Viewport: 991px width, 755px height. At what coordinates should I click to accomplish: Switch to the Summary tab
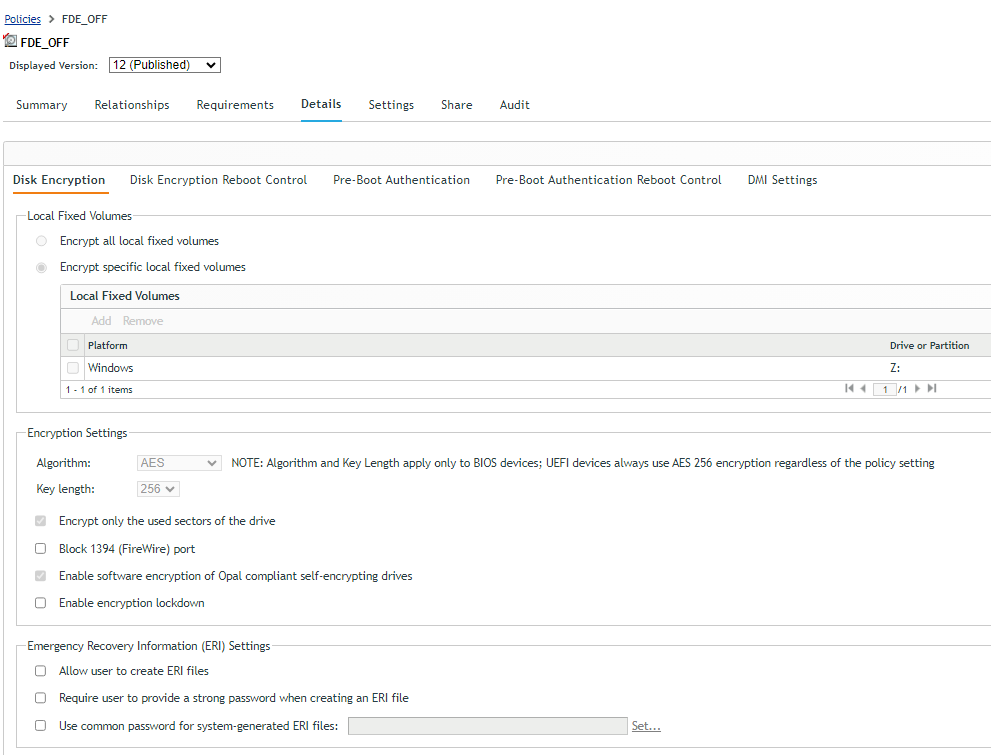coord(42,105)
